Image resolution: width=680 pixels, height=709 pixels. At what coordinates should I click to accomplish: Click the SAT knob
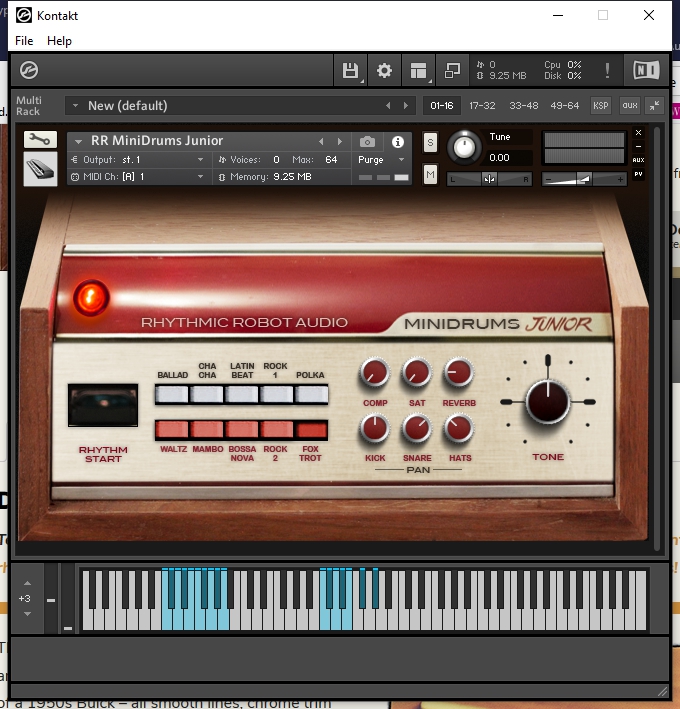click(416, 373)
